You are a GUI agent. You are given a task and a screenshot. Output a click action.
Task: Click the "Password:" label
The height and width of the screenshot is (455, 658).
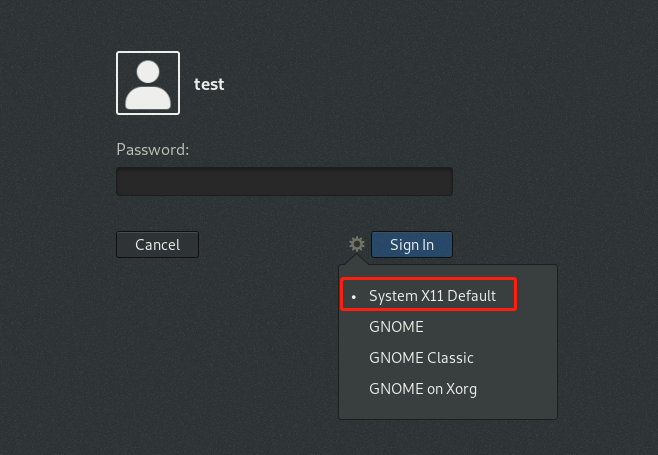click(153, 150)
